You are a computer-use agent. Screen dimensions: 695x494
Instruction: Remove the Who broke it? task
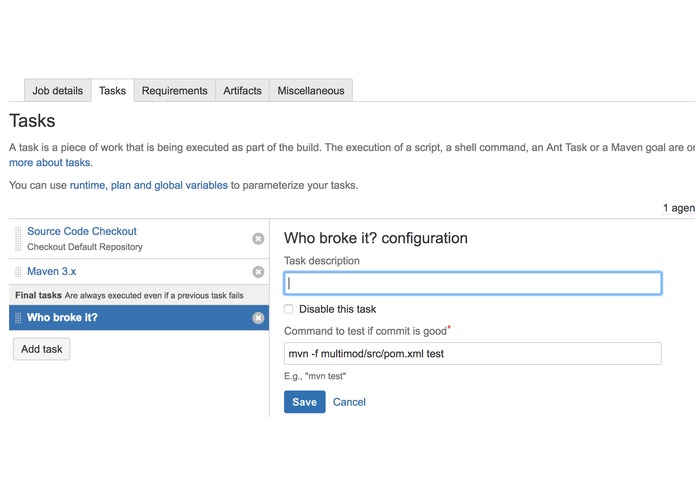click(258, 318)
